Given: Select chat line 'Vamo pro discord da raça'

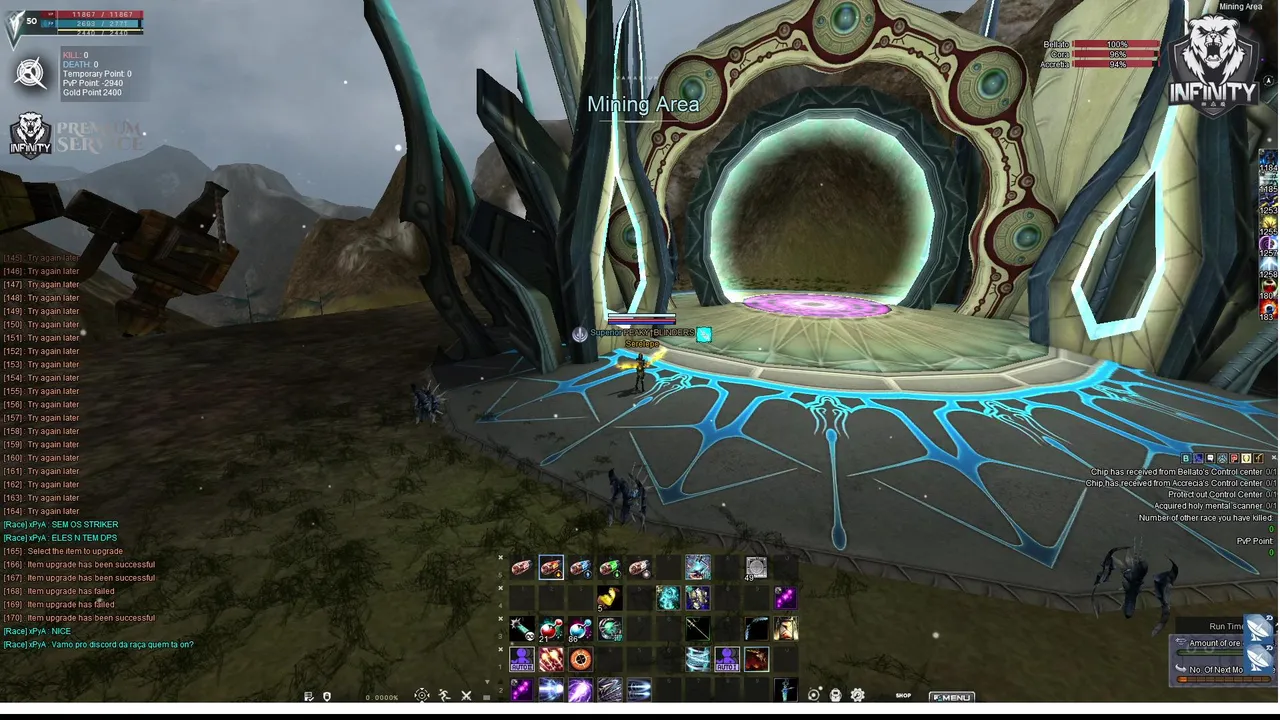Looking at the screenshot, I should tap(98, 645).
